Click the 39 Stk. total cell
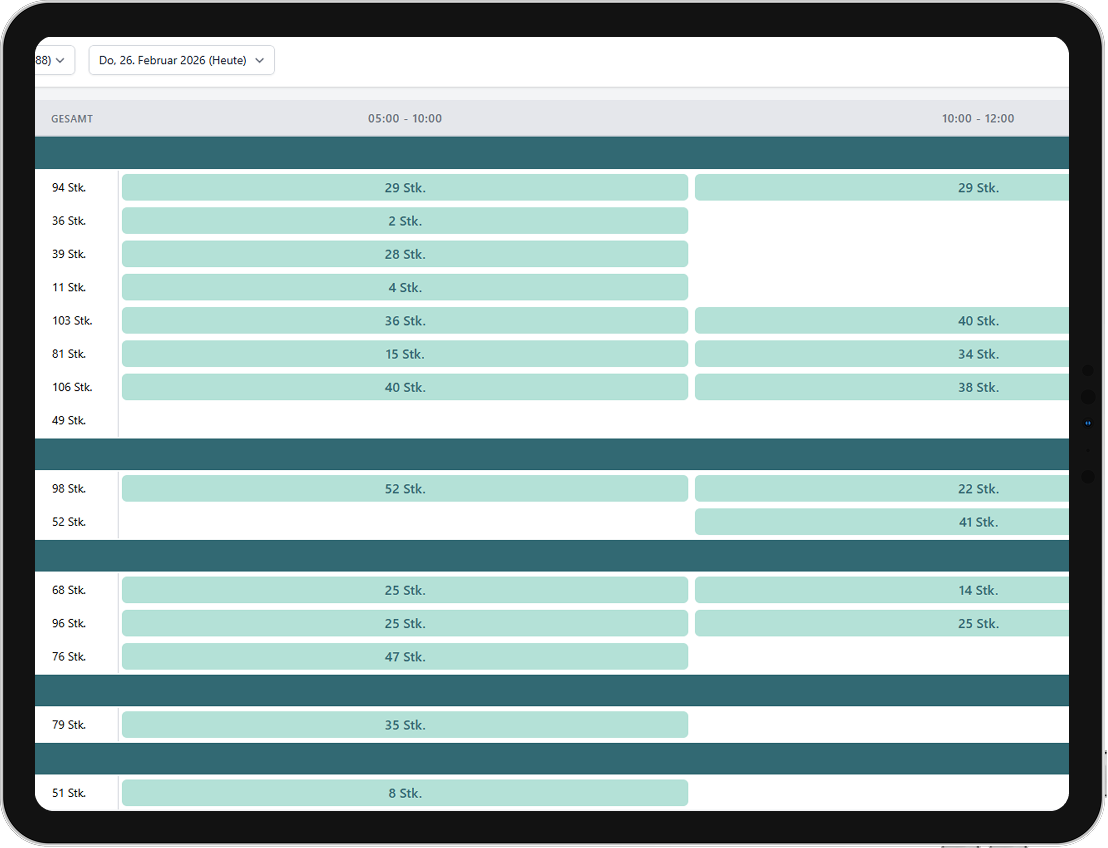 point(69,254)
